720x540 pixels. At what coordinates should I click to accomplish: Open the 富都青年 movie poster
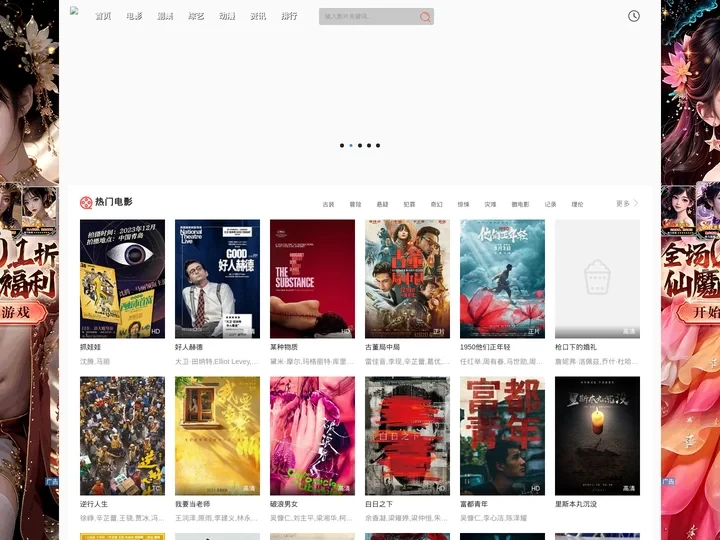502,436
